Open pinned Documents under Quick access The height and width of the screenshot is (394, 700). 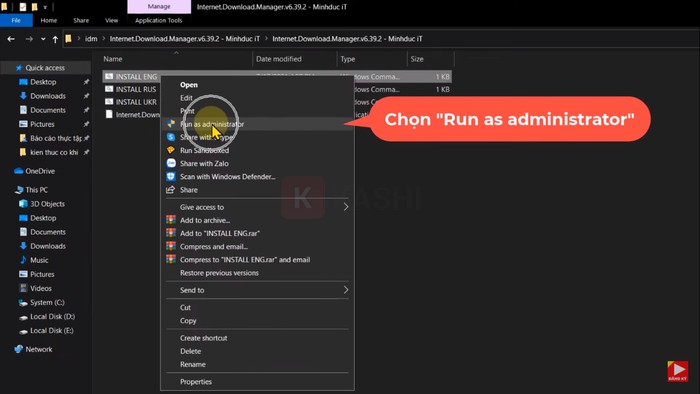click(x=48, y=110)
